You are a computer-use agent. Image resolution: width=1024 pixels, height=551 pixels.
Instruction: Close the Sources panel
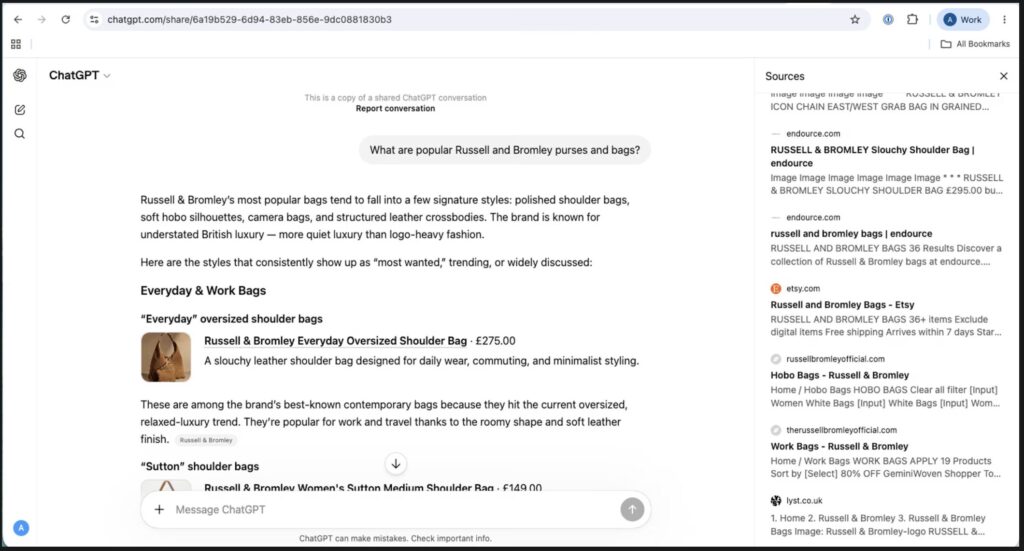click(x=1004, y=76)
